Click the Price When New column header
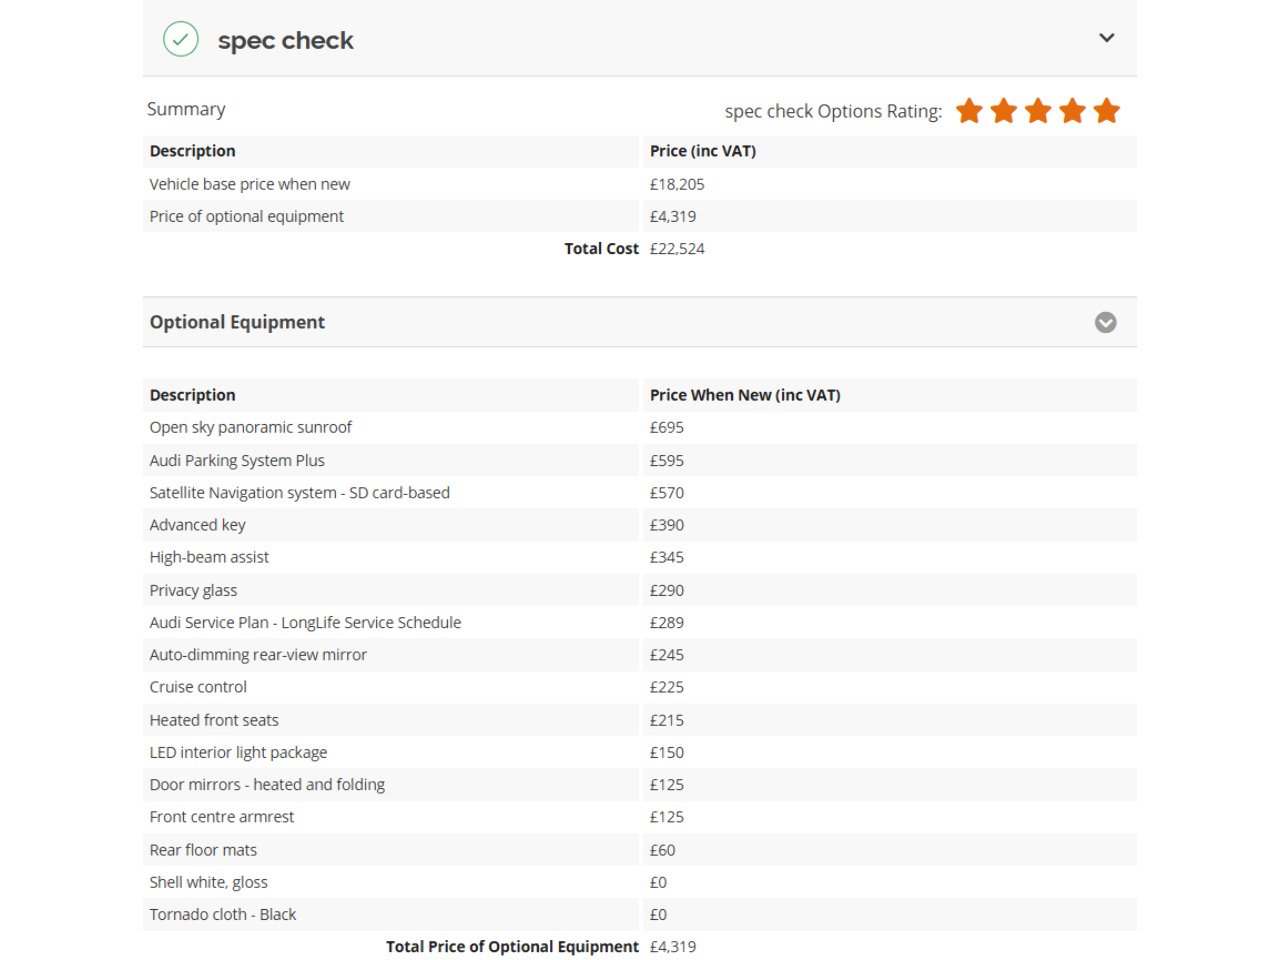 [745, 395]
